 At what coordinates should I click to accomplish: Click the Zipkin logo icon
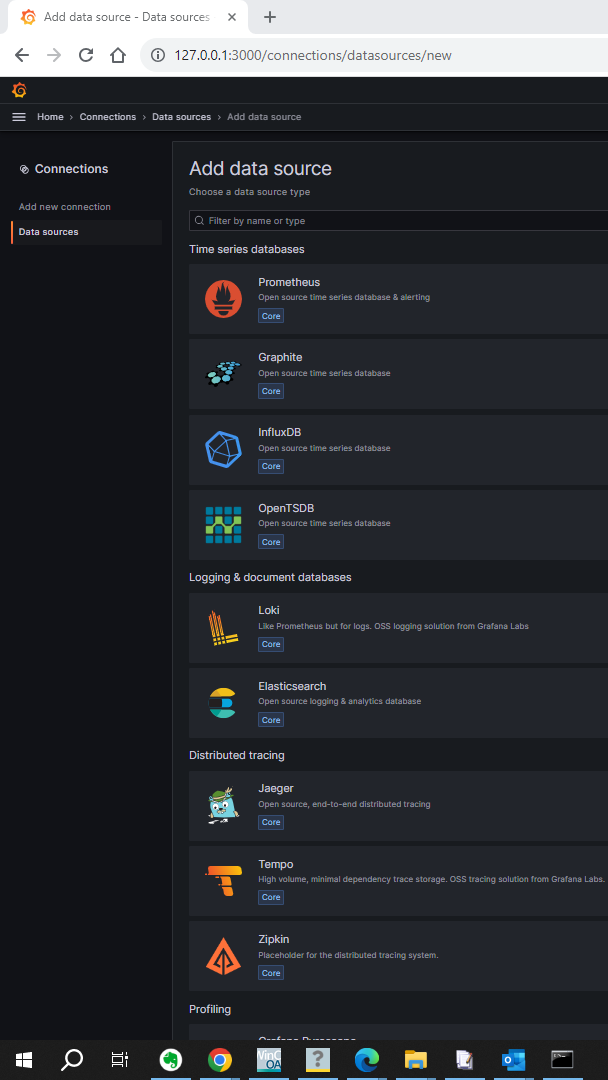point(223,955)
